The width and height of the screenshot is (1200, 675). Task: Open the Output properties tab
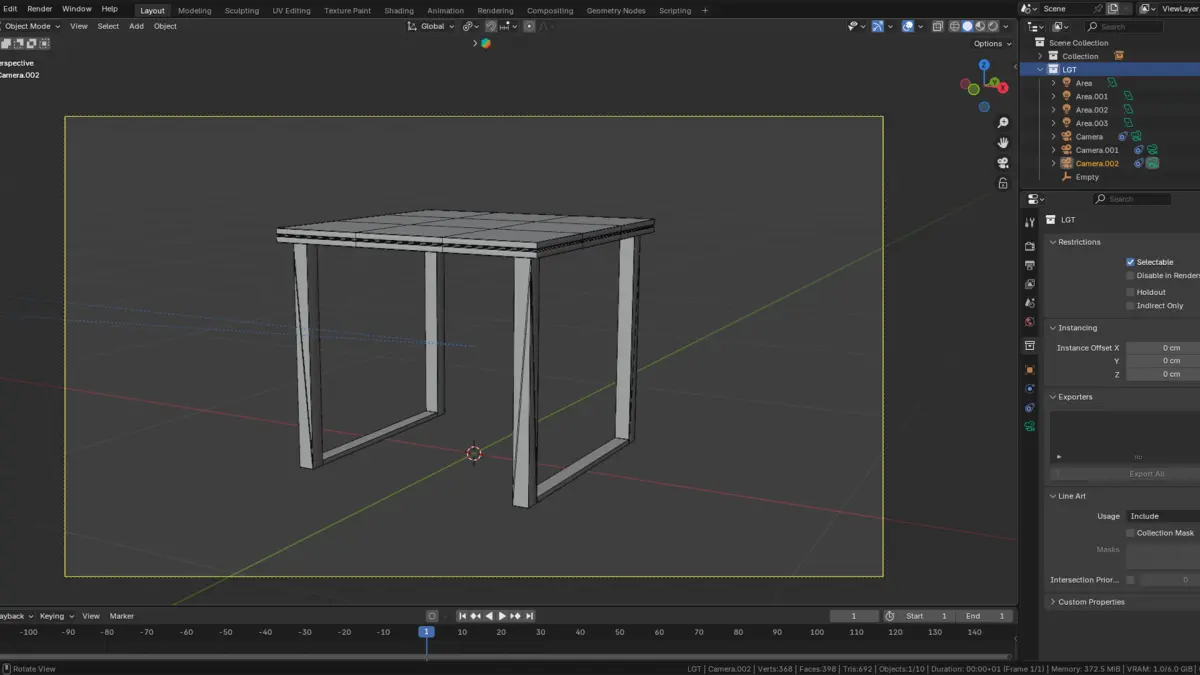[x=1030, y=265]
